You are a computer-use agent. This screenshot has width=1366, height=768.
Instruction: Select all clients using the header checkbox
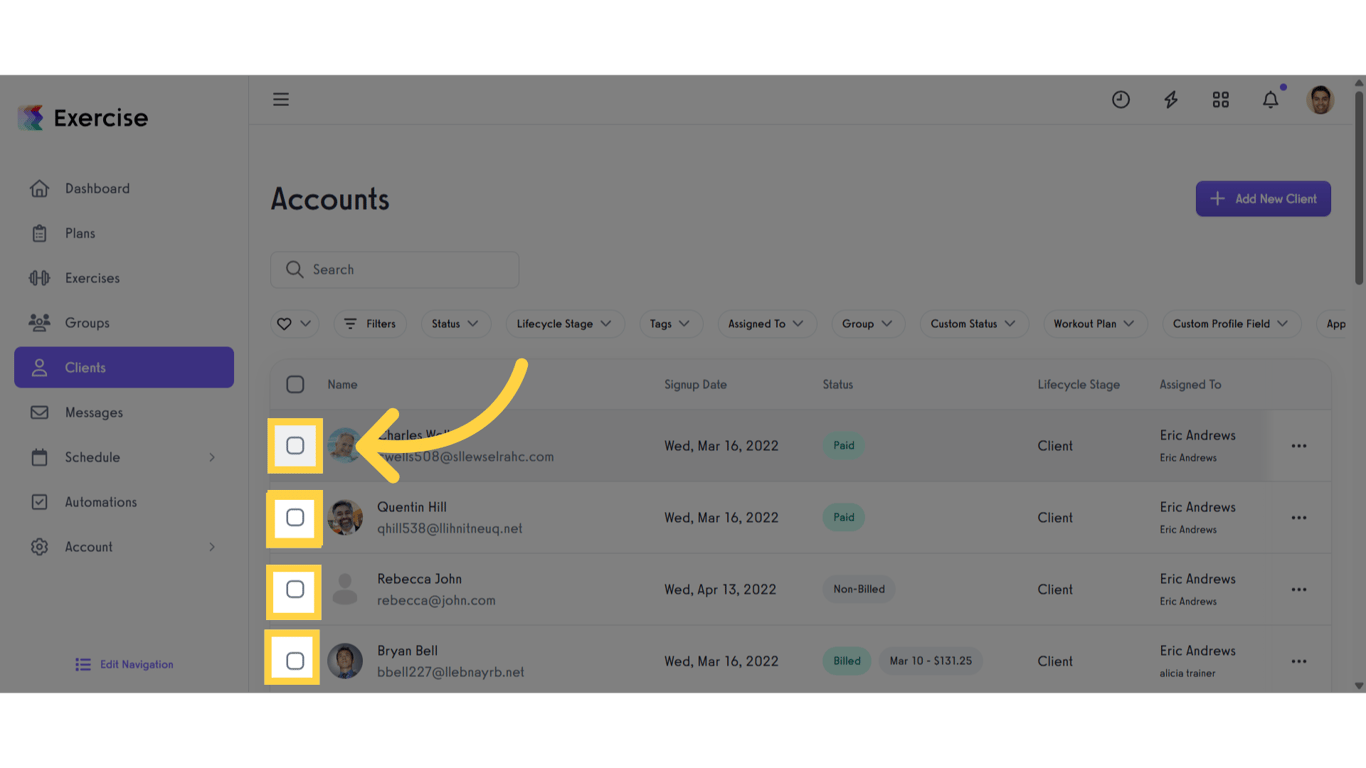pos(294,384)
